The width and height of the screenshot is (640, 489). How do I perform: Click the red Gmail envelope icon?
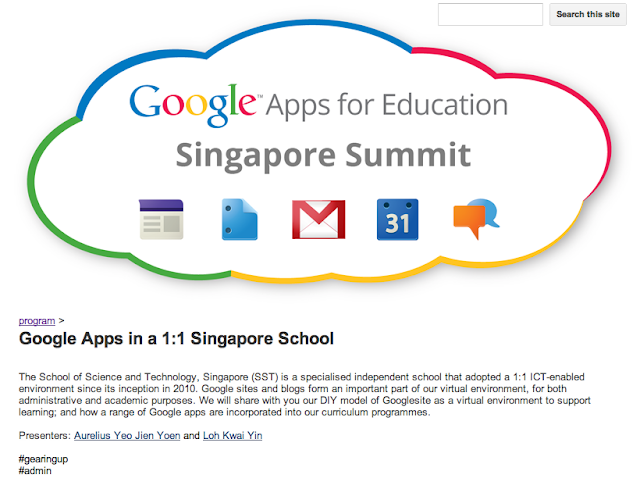318,219
